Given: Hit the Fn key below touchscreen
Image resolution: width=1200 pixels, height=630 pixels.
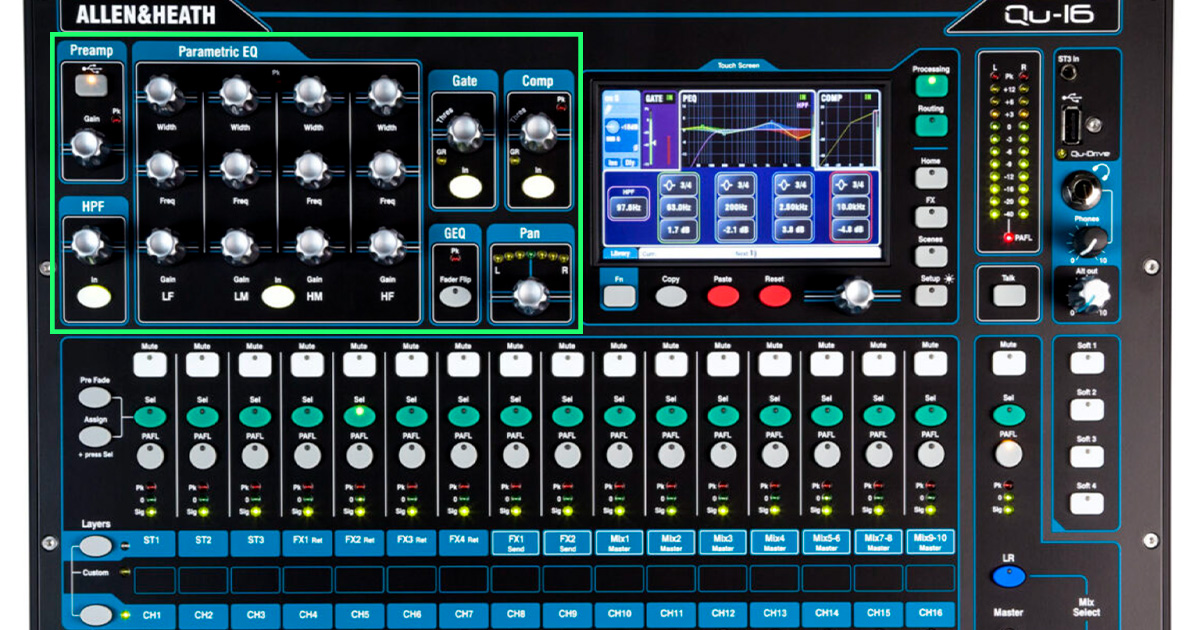Looking at the screenshot, I should [619, 295].
